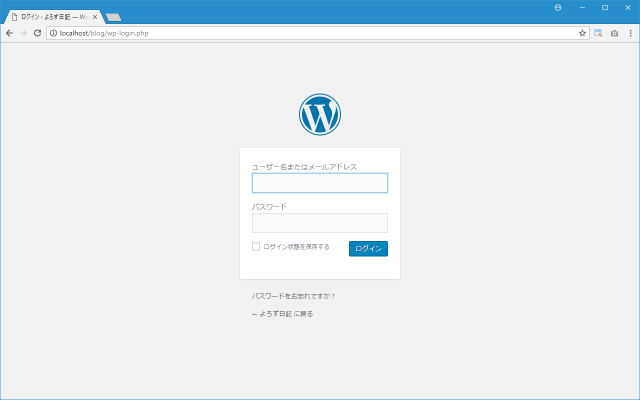This screenshot has height=400, width=640.
Task: Open site info icon in address bar
Action: tap(53, 33)
